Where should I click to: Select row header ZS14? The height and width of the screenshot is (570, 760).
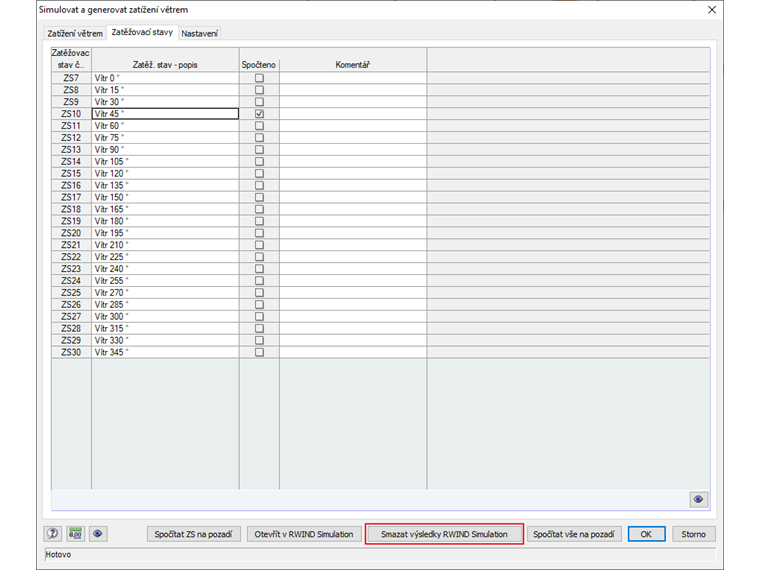pos(71,161)
